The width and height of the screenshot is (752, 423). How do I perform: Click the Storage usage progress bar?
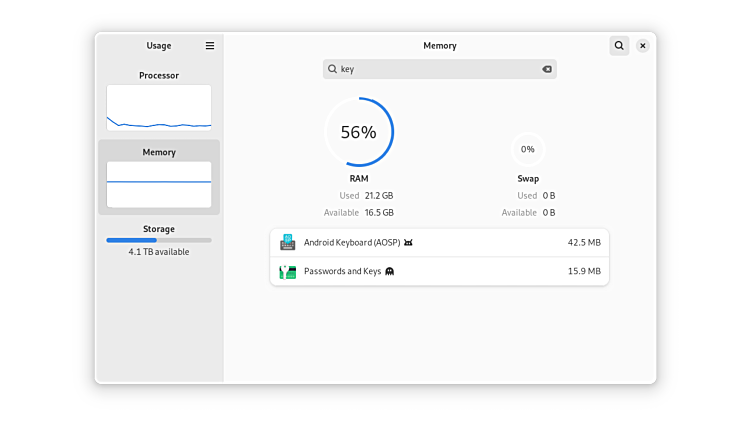[x=159, y=240]
